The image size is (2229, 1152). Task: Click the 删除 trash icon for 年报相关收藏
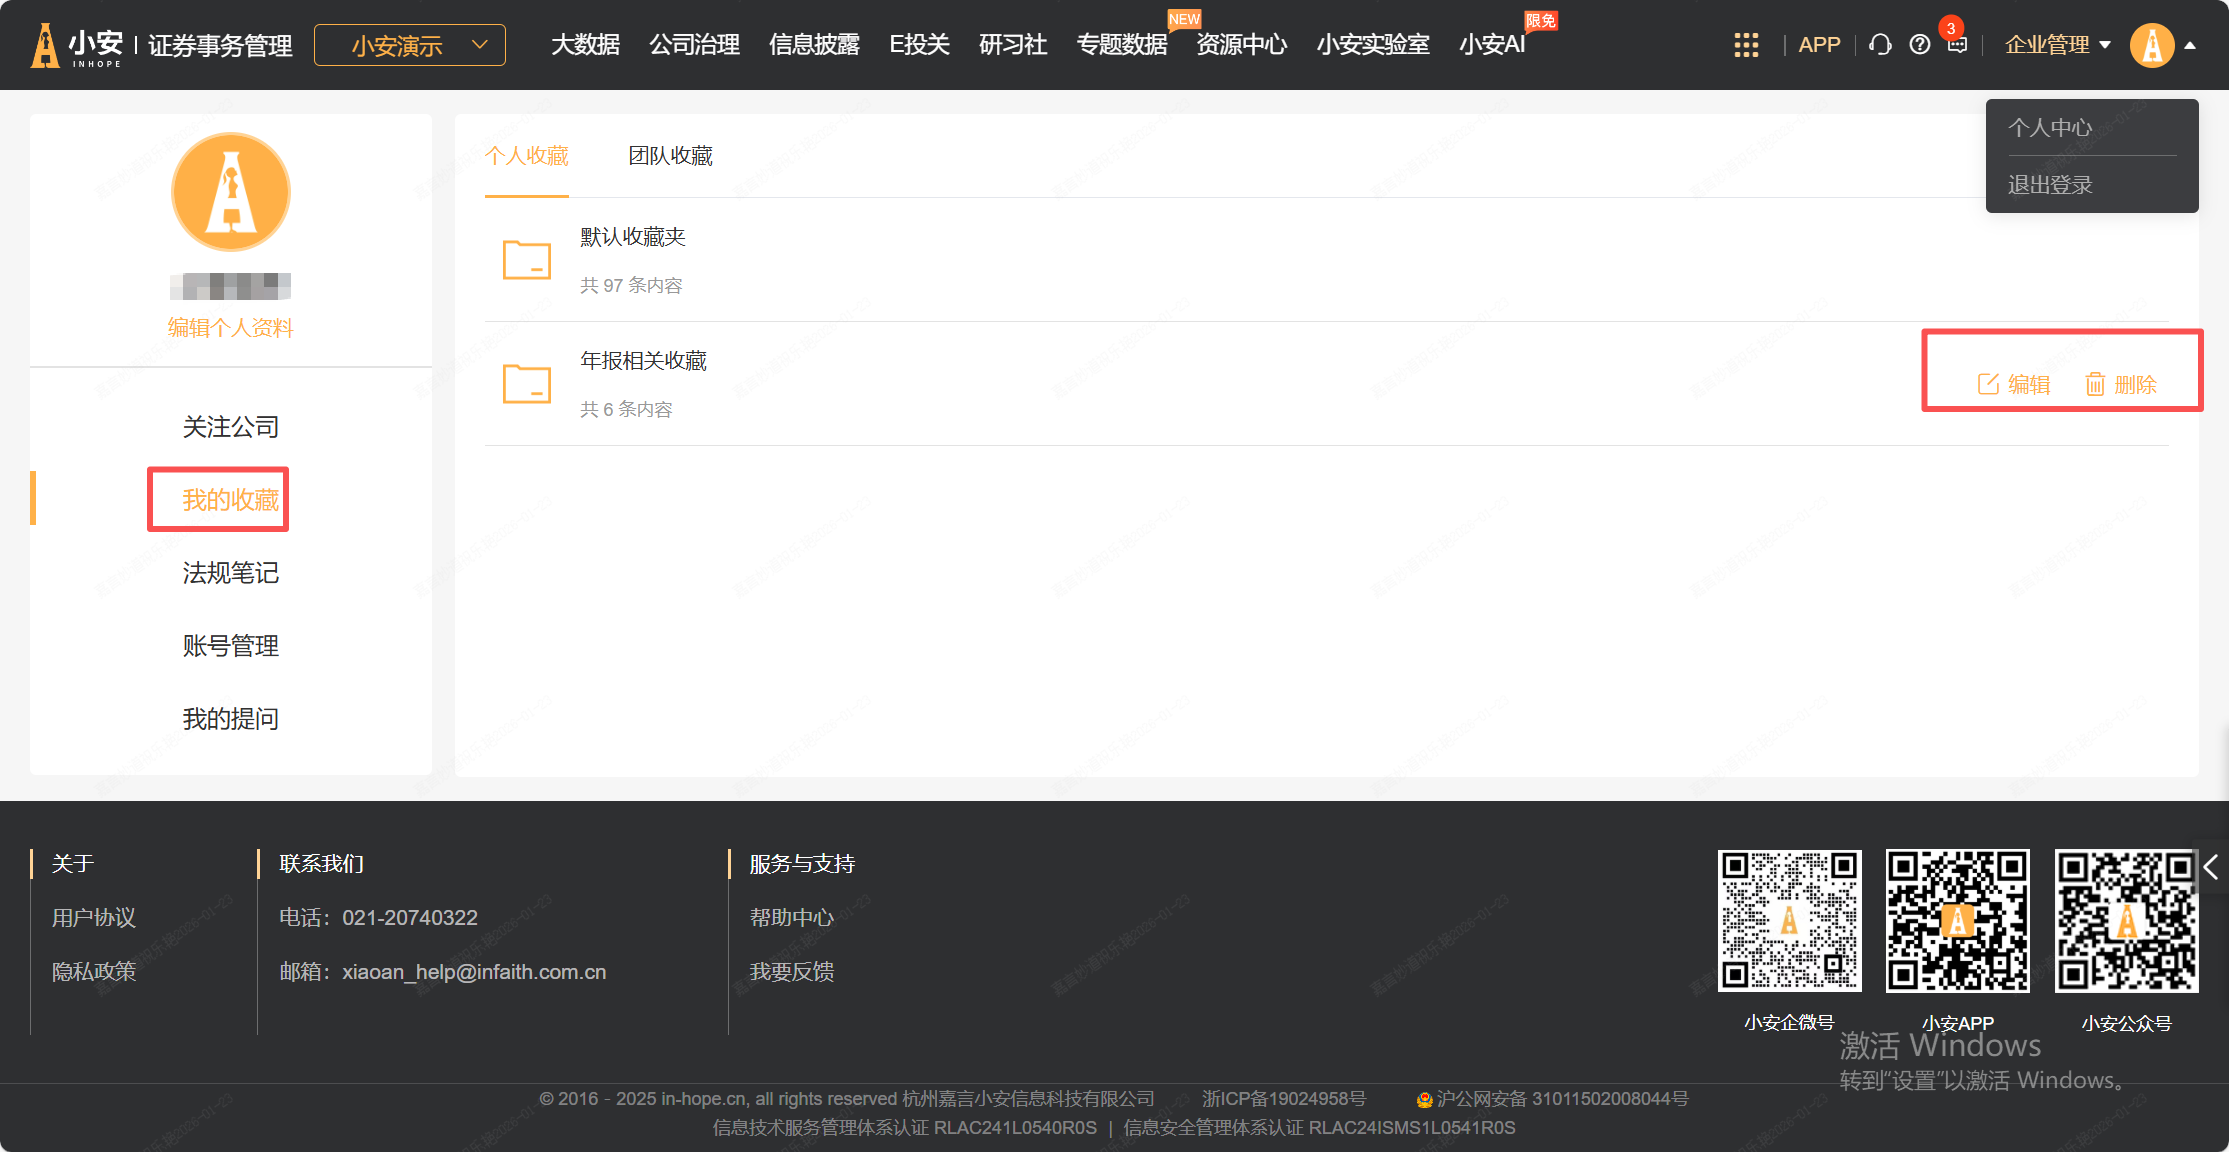click(2095, 384)
